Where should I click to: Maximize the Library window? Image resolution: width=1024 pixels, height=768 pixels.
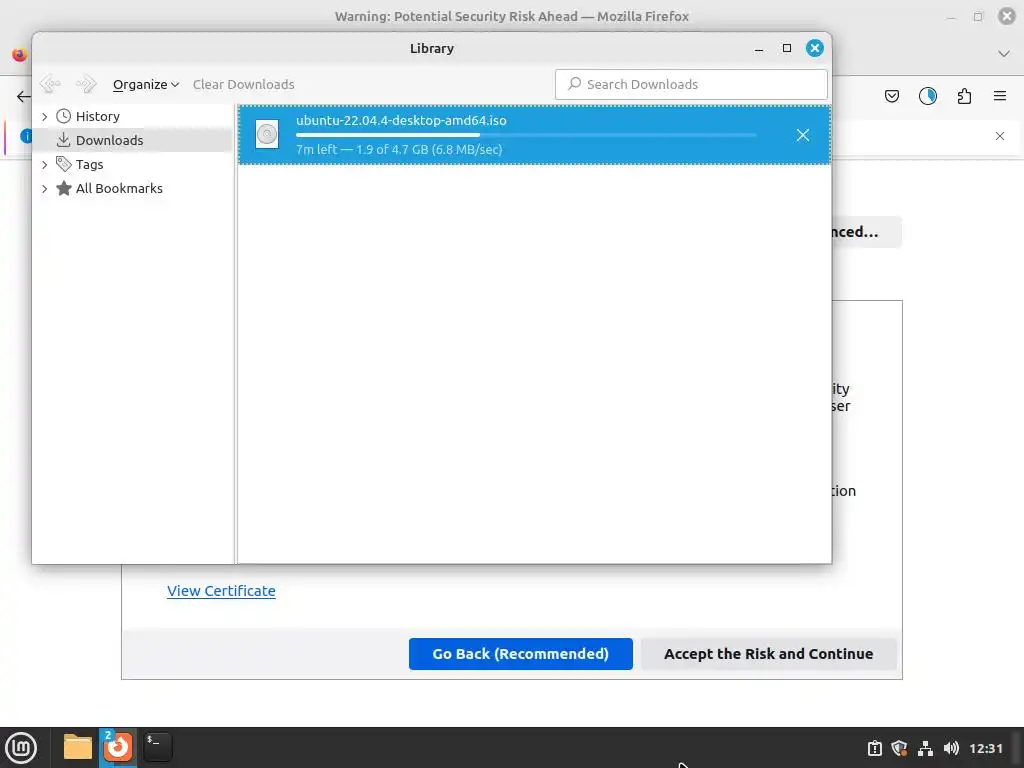point(787,48)
